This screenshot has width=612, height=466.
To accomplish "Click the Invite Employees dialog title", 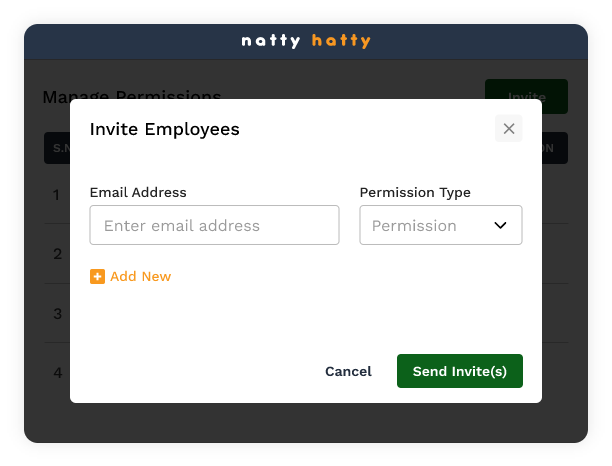I will [x=165, y=129].
